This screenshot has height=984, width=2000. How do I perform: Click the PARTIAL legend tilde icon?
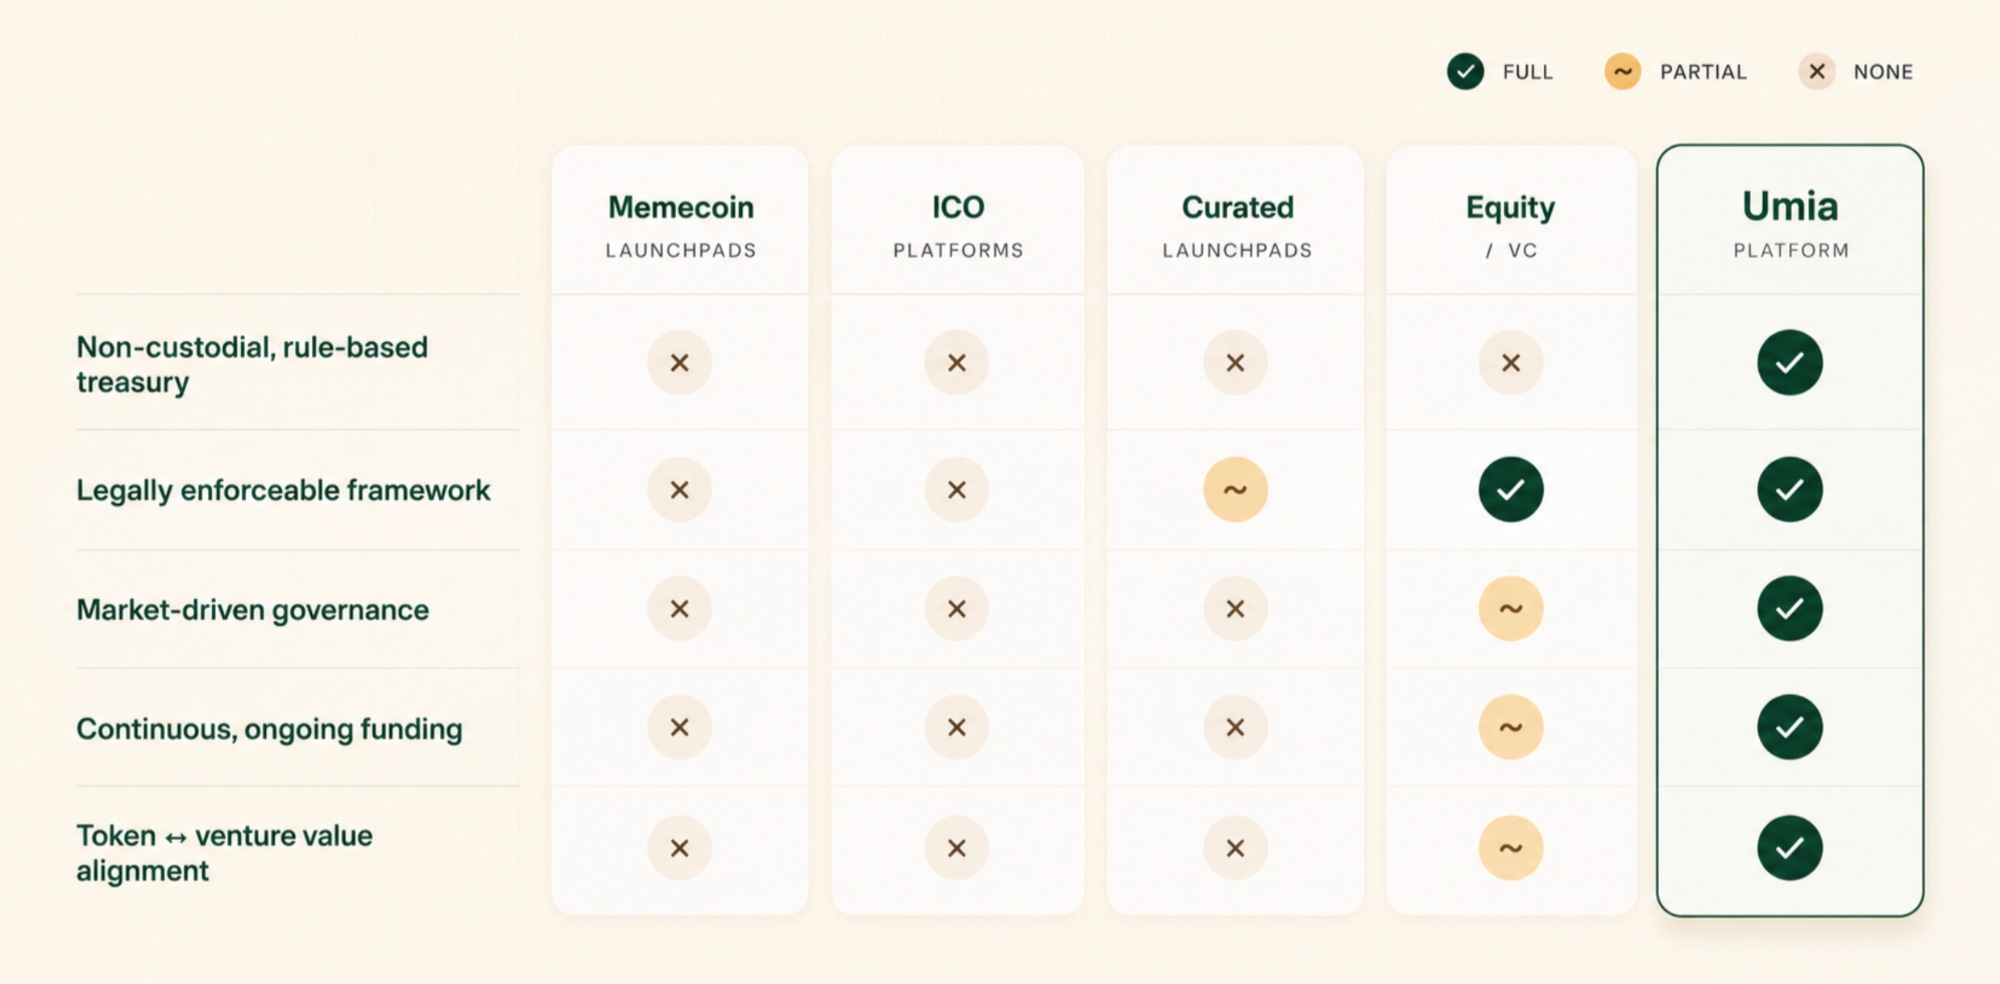pyautogui.click(x=1622, y=72)
